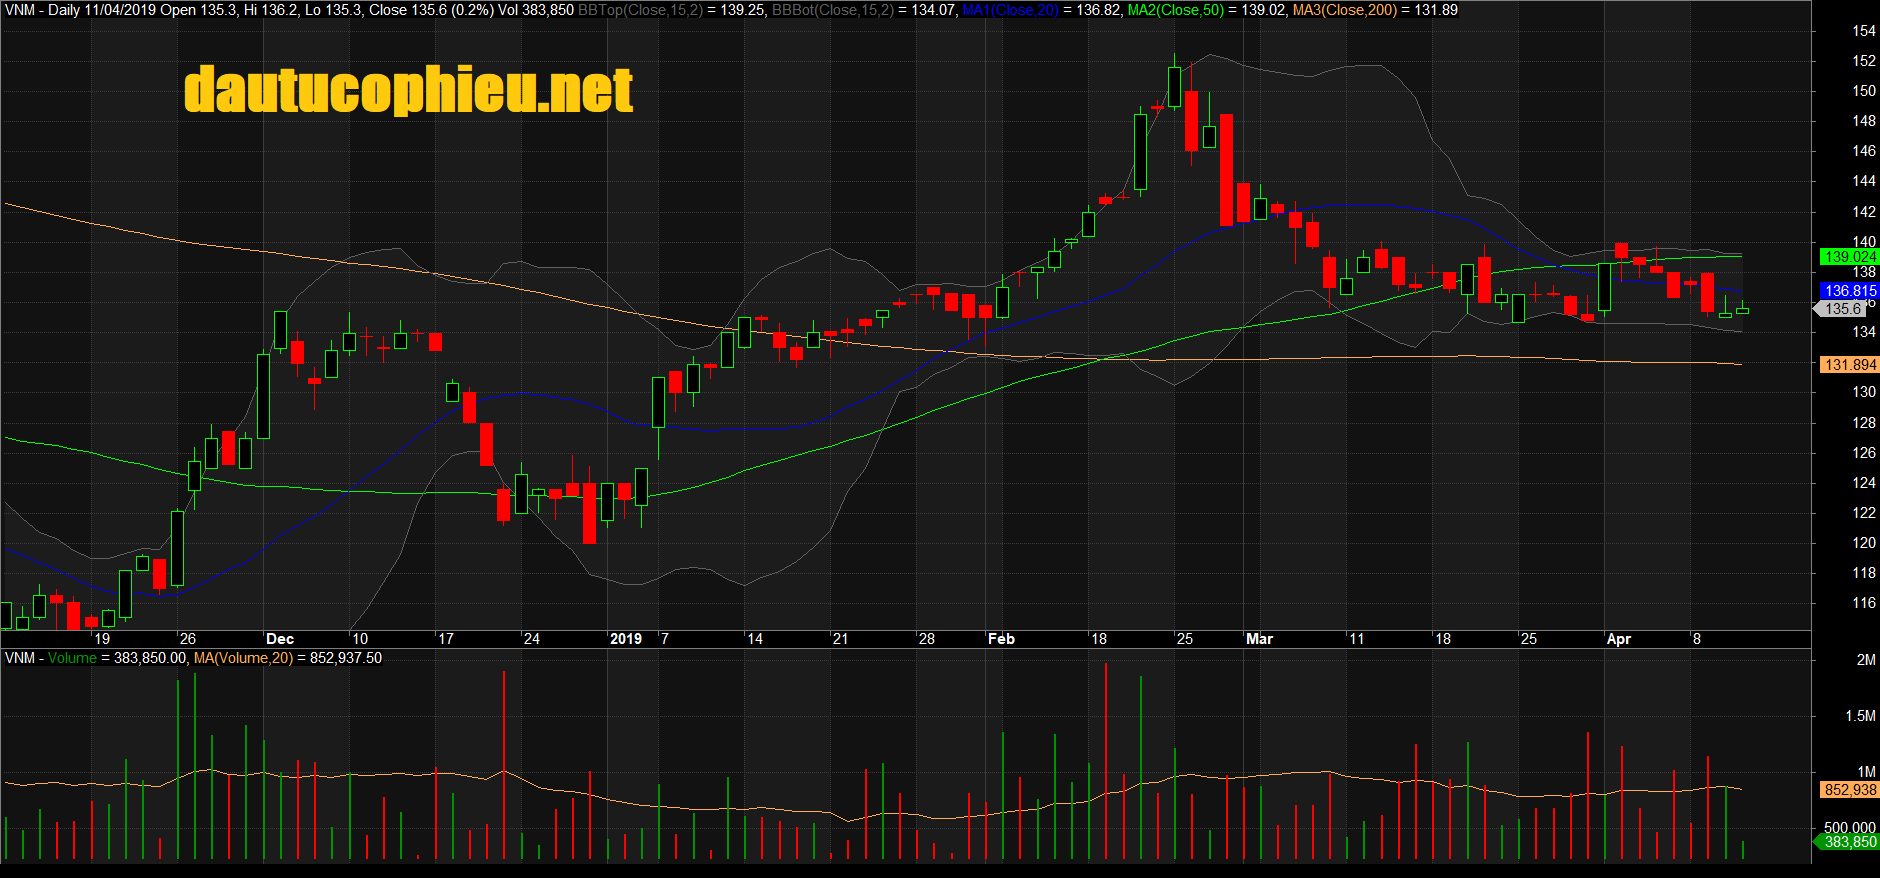This screenshot has width=1880, height=878.
Task: Click the 152 price axis label
Action: 1864,61
